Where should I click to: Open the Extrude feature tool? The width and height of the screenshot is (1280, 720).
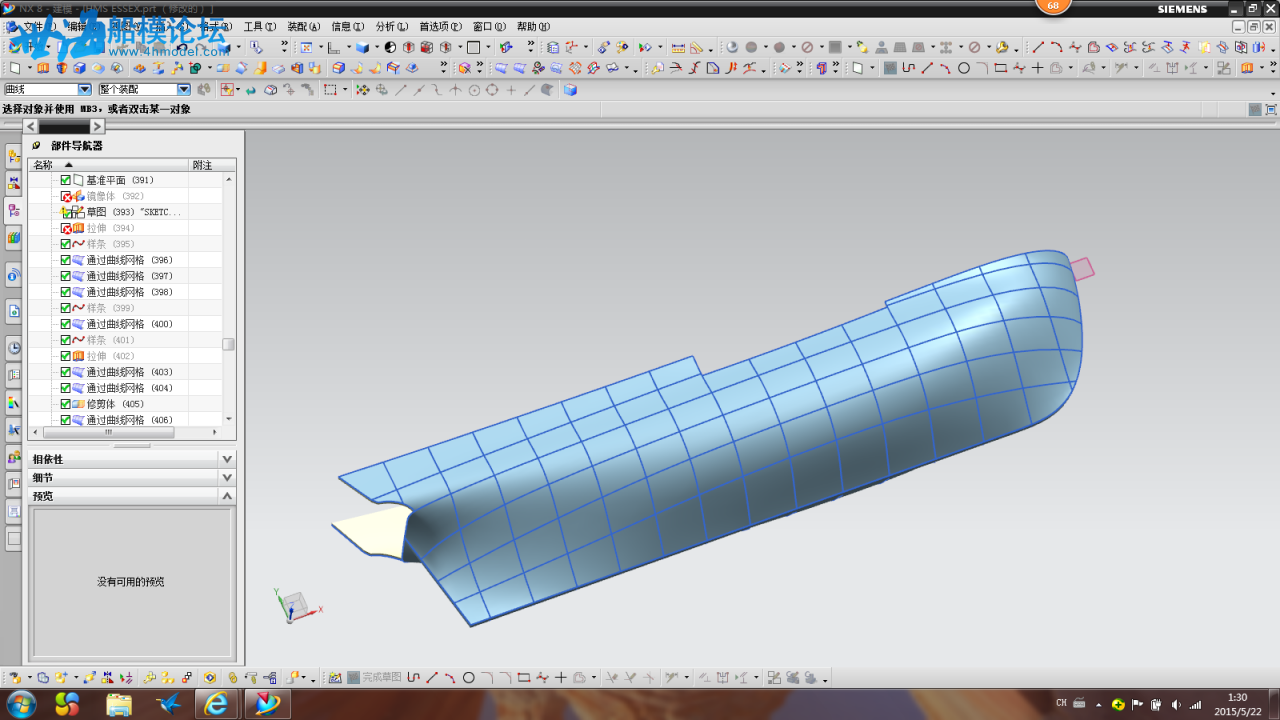(44, 68)
